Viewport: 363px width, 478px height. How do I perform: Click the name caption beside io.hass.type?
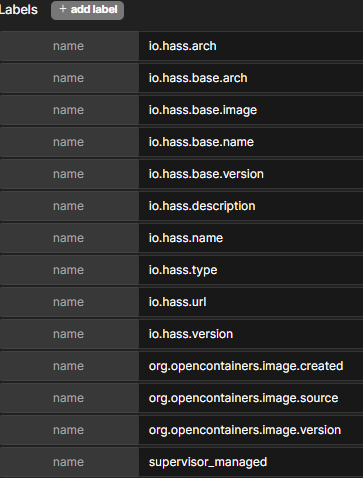[68, 270]
